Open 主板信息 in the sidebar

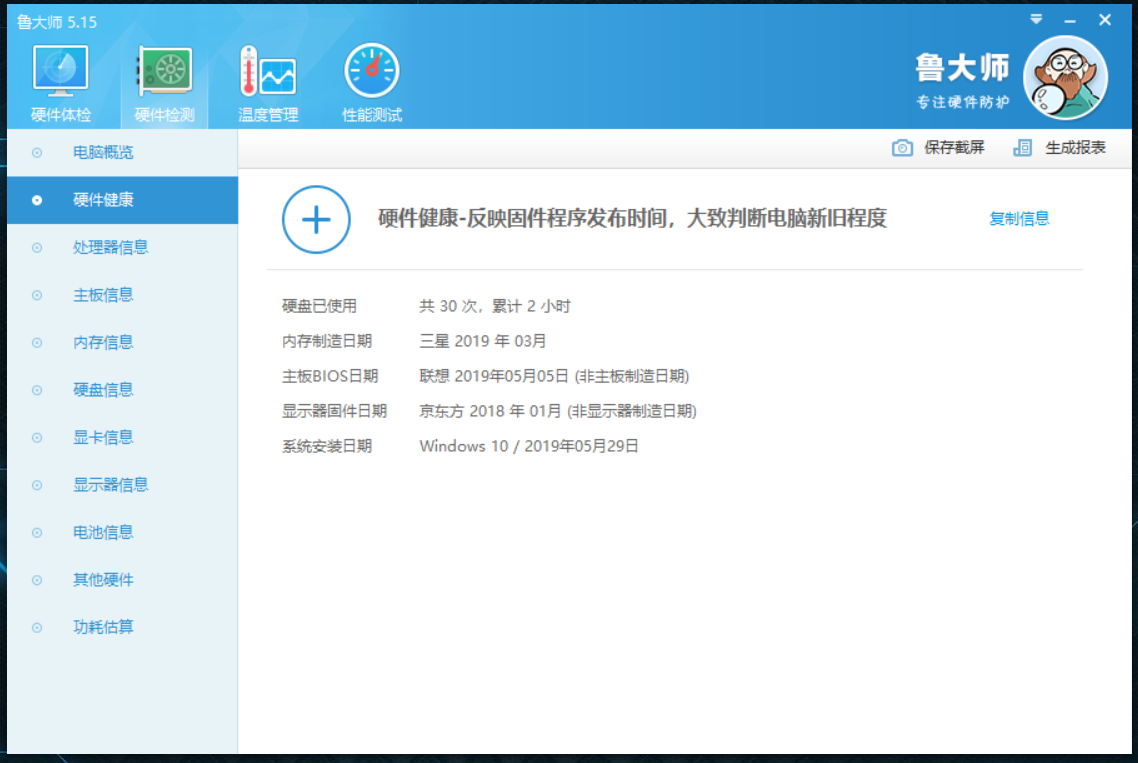coord(123,295)
